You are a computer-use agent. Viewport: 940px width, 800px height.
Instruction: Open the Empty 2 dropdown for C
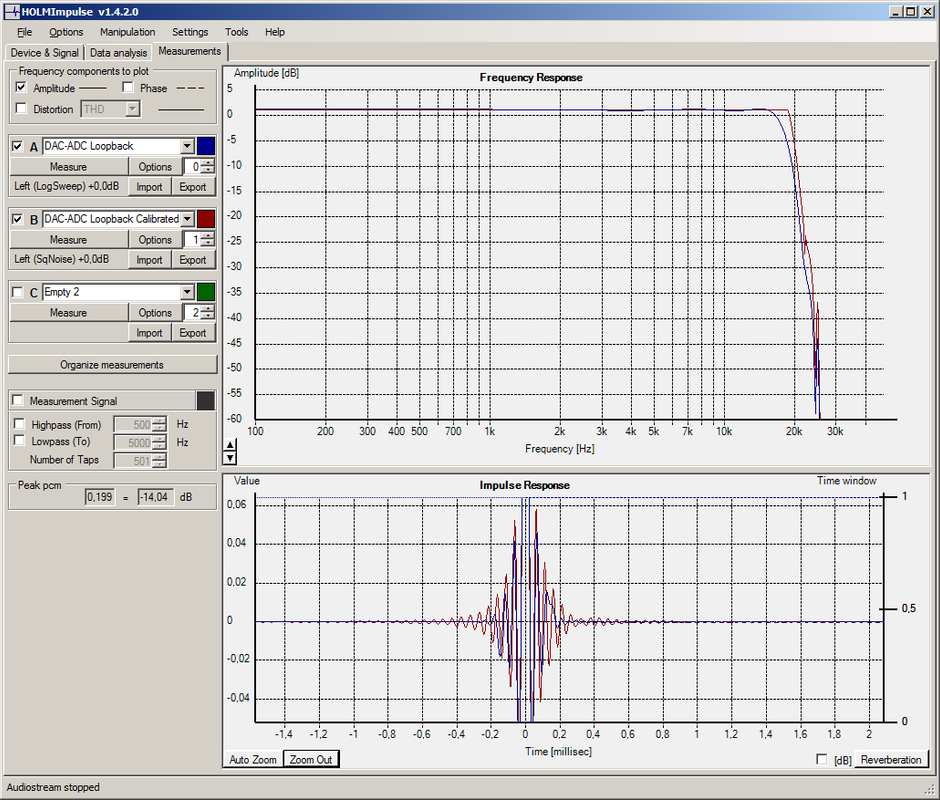(188, 293)
